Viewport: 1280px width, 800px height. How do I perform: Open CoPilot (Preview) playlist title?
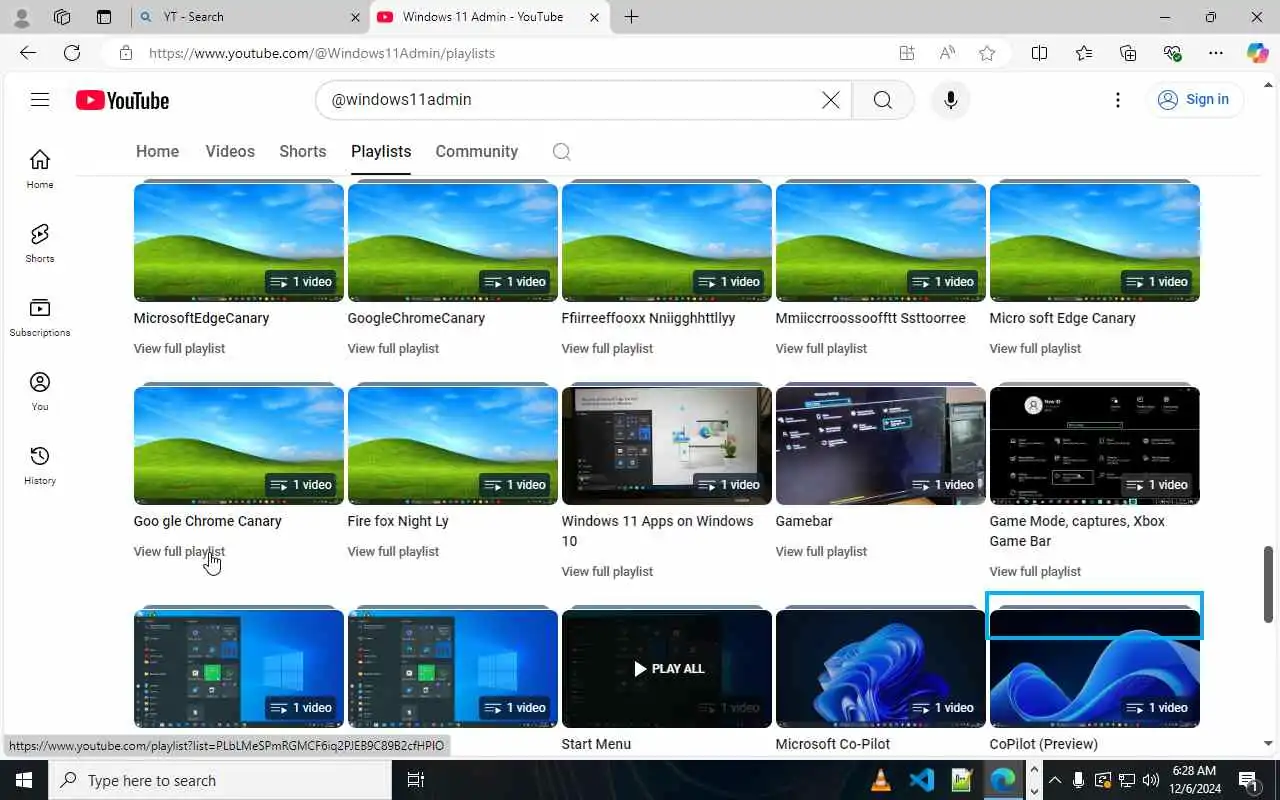(x=1043, y=744)
